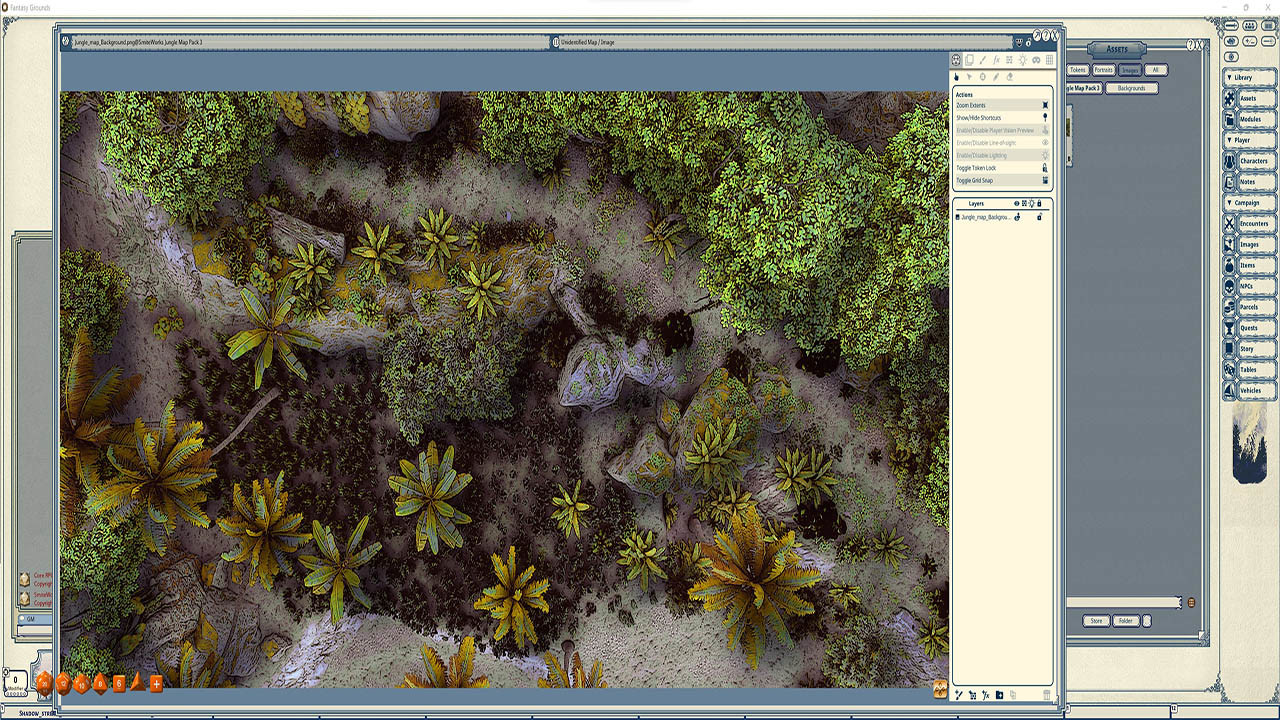Select the lighting bulb tool in toolbar
The image size is (1280, 720).
point(1022,61)
